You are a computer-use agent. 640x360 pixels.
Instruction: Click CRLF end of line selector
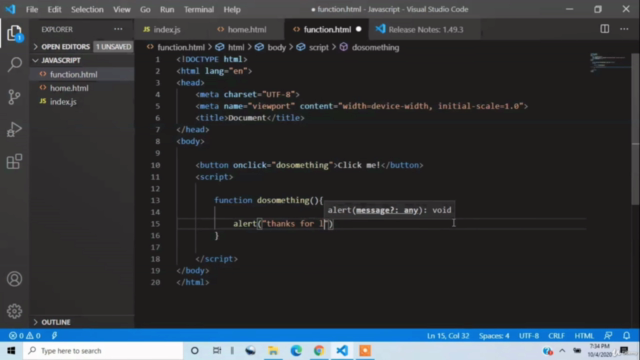coord(556,336)
